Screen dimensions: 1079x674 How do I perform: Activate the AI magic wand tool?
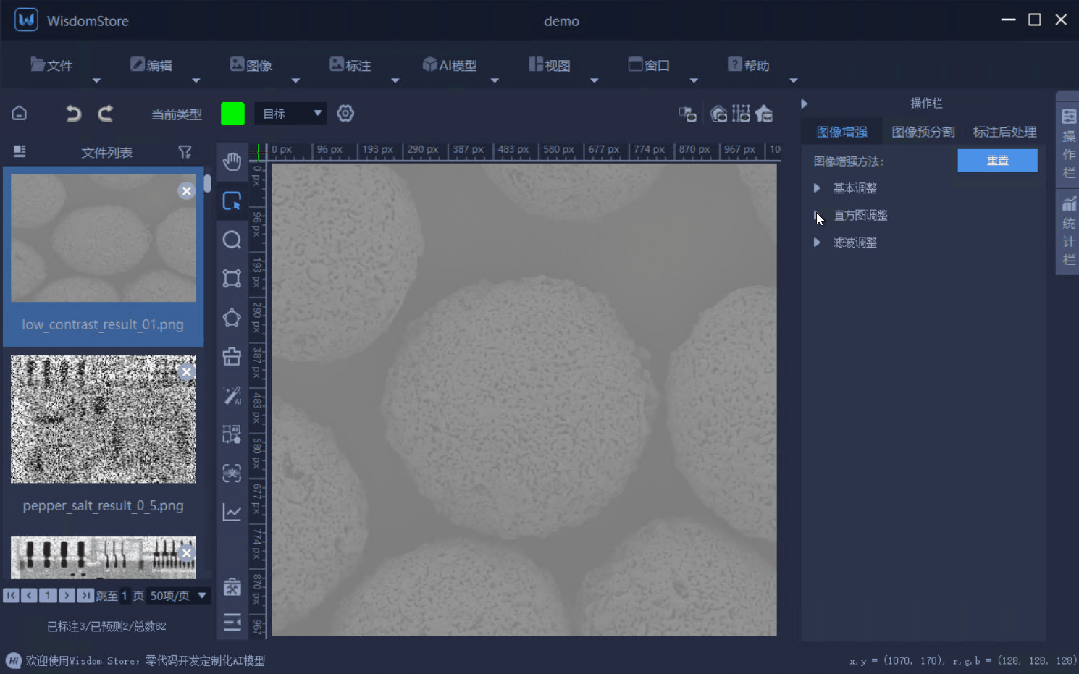point(232,395)
